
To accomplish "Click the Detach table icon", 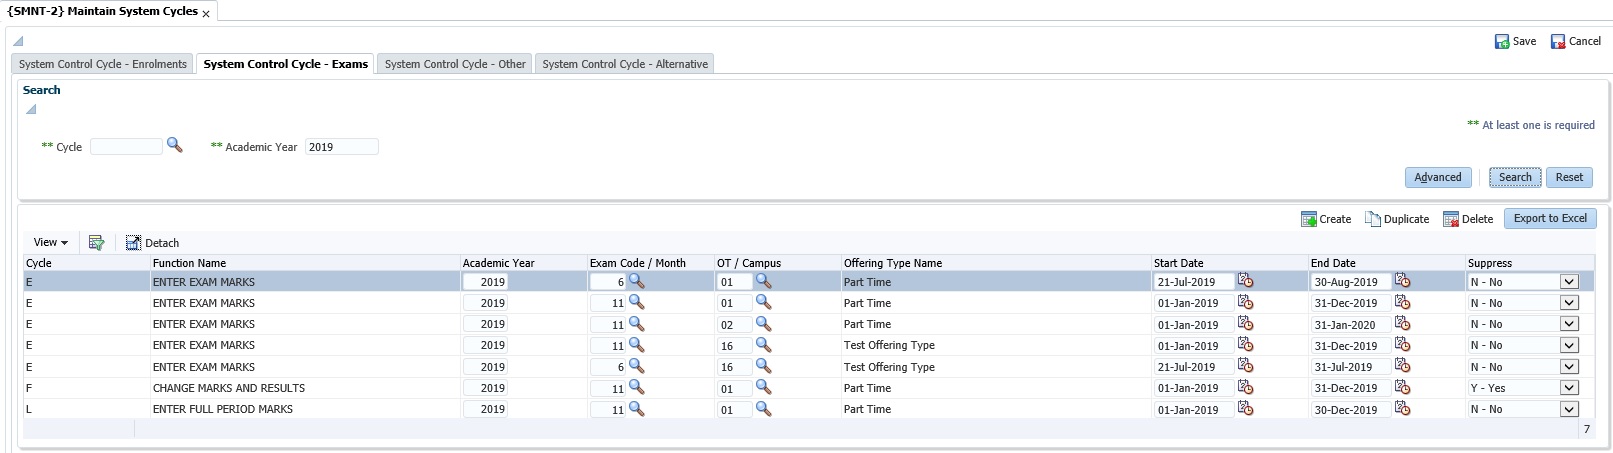I will (134, 243).
